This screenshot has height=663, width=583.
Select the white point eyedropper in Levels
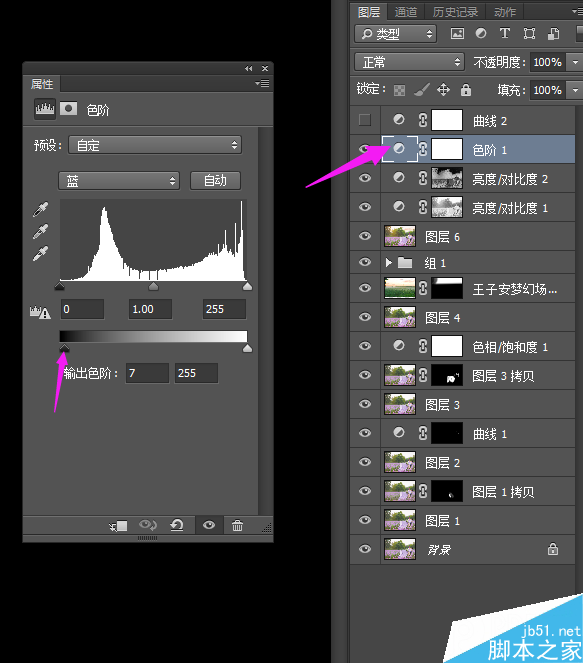click(41, 253)
